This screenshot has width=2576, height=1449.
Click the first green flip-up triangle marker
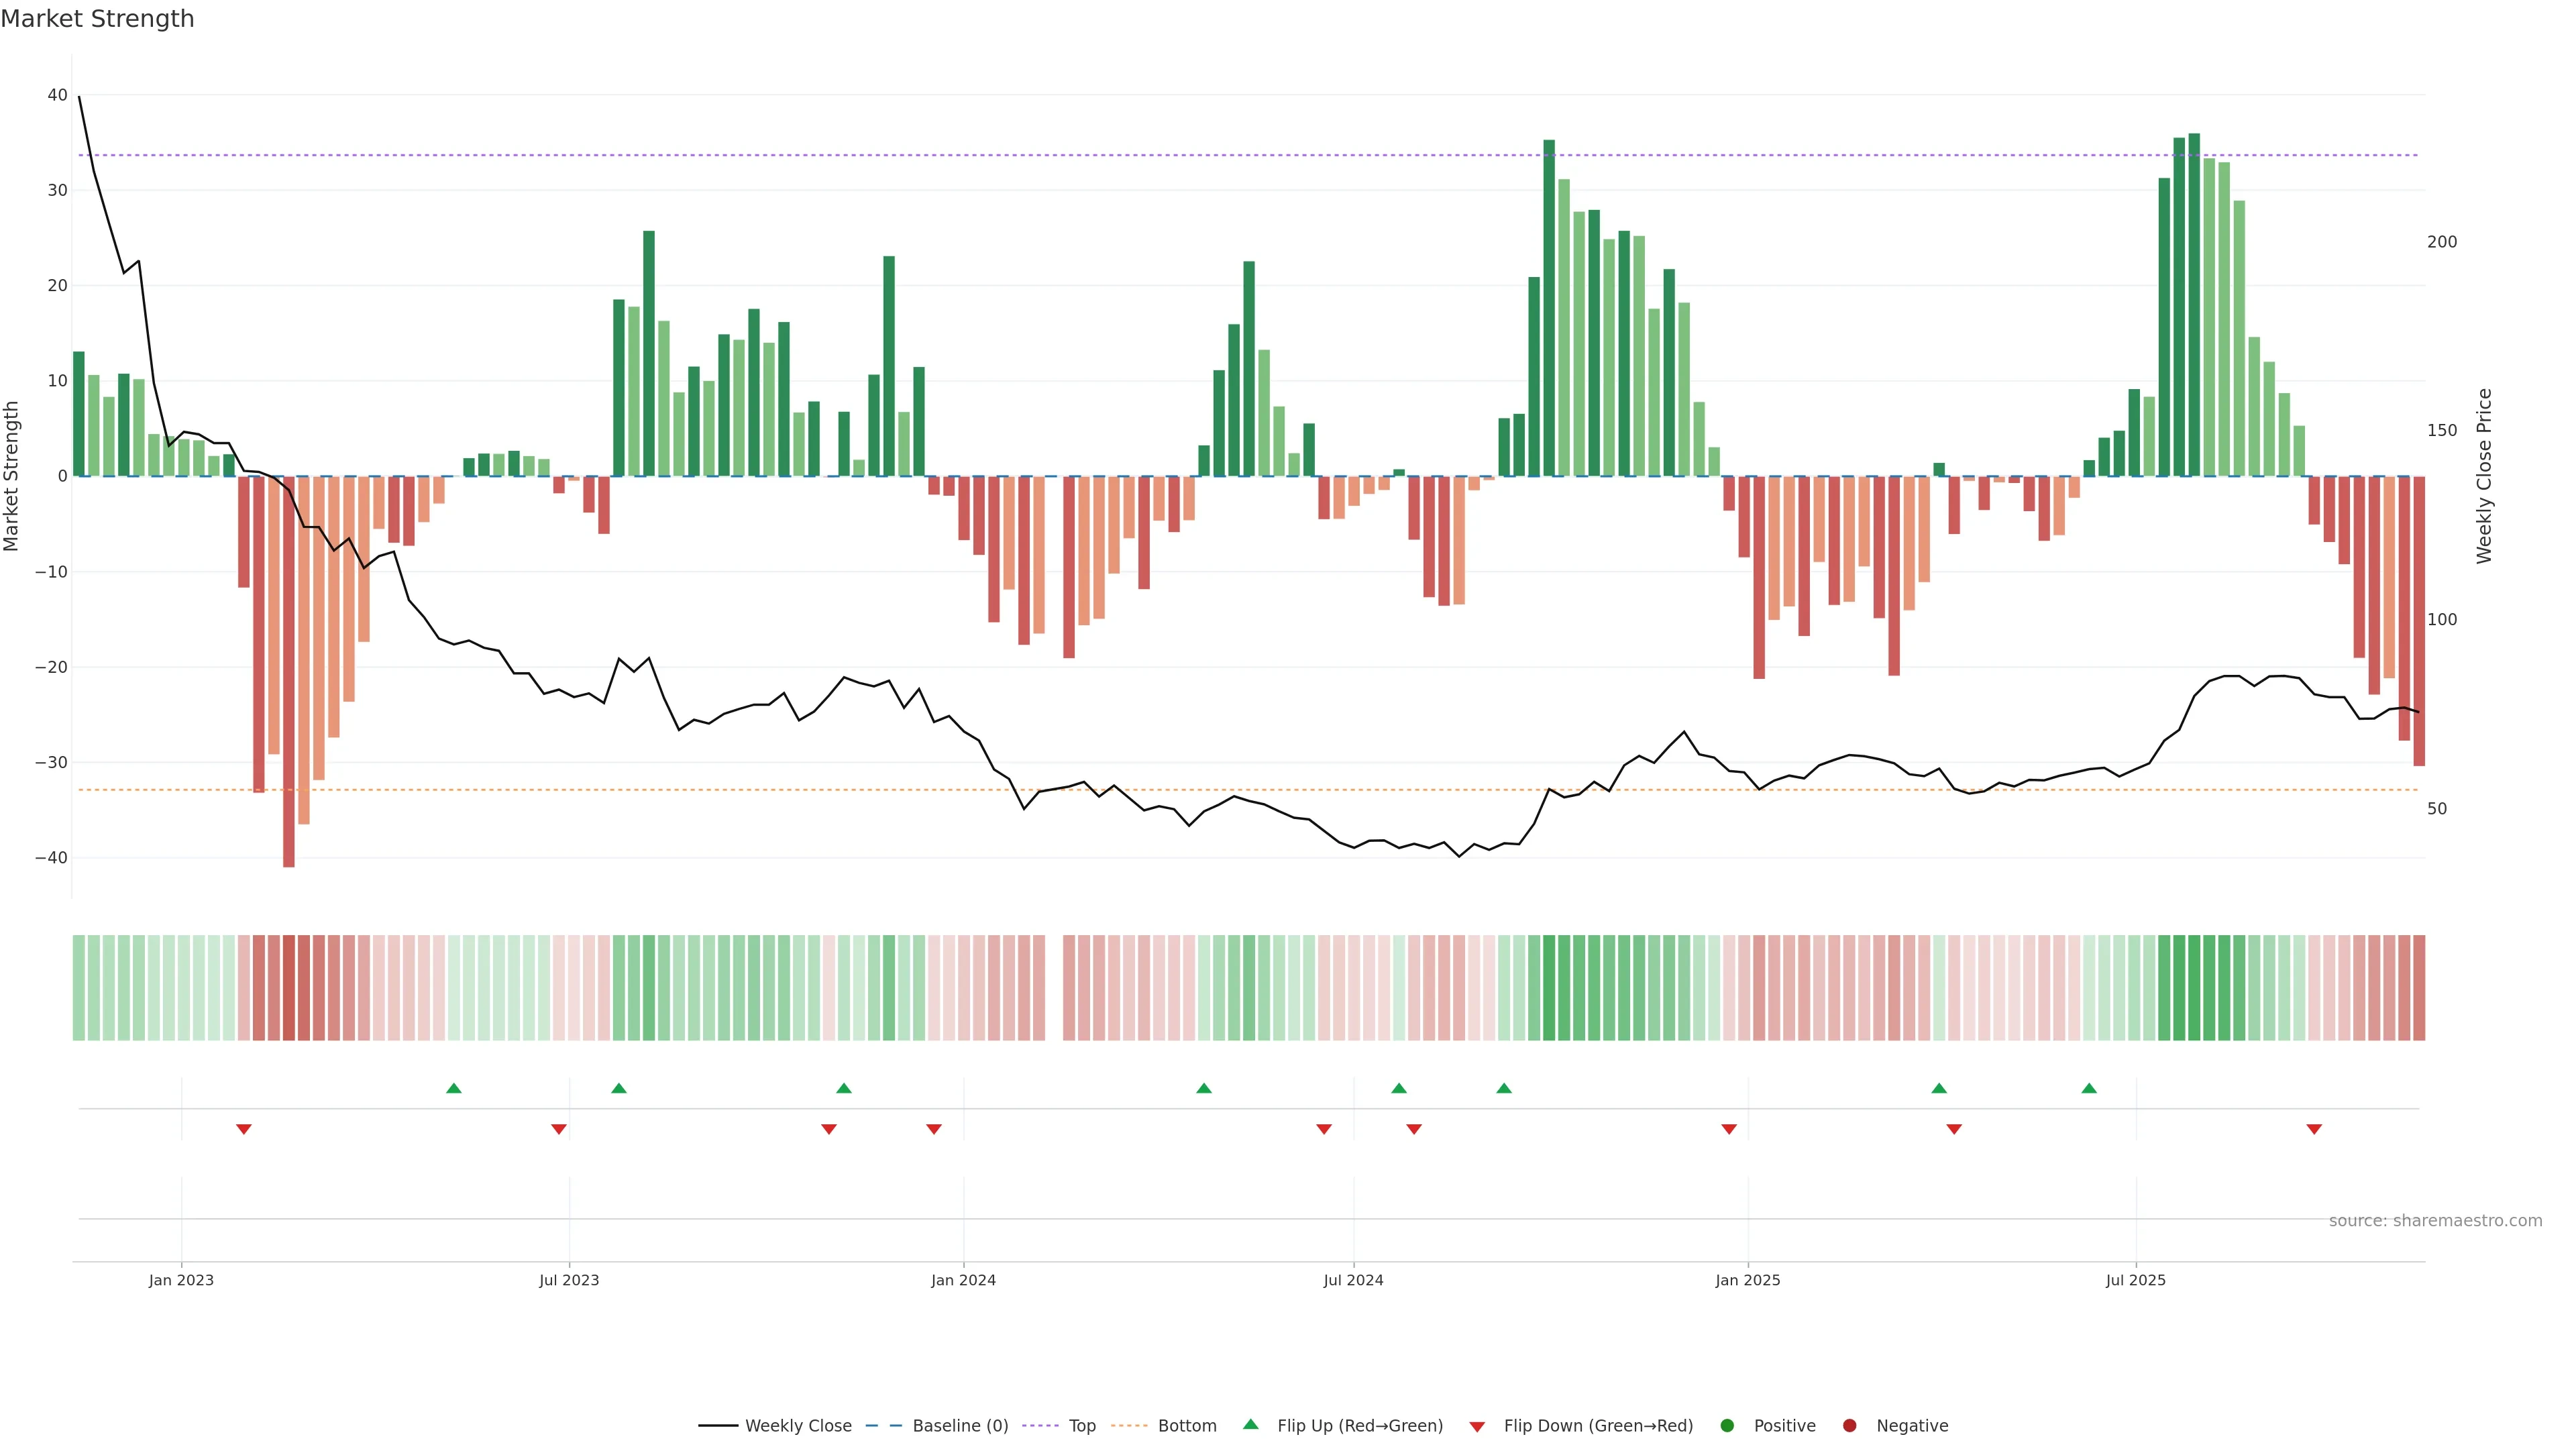(x=454, y=1088)
